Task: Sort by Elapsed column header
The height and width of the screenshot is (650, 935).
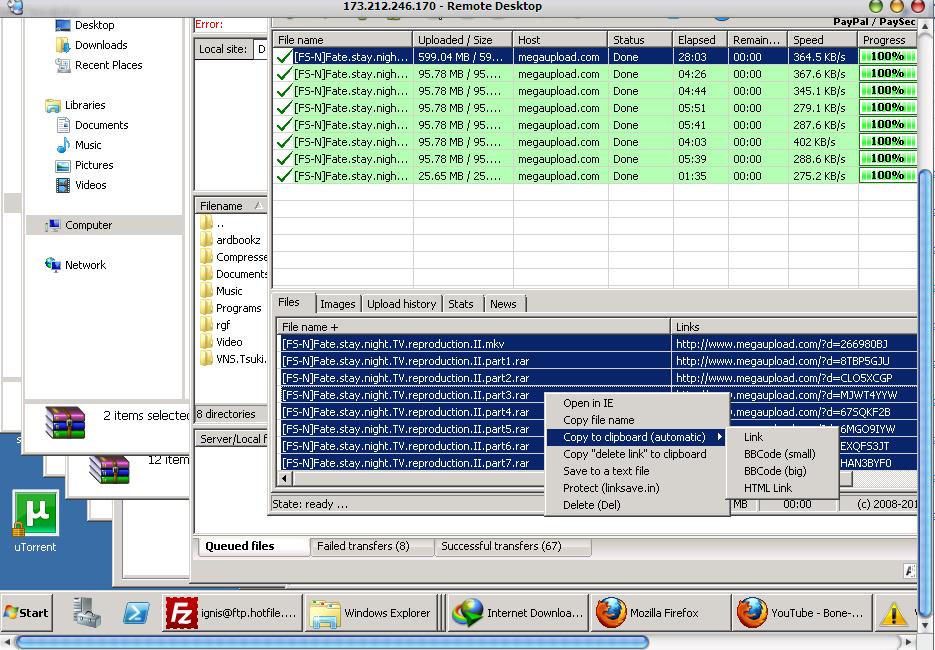Action: [700, 40]
